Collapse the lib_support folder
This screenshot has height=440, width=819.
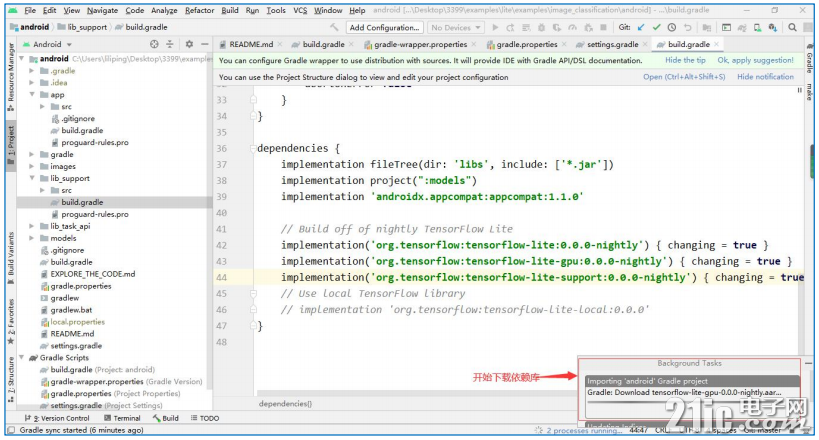coord(32,178)
